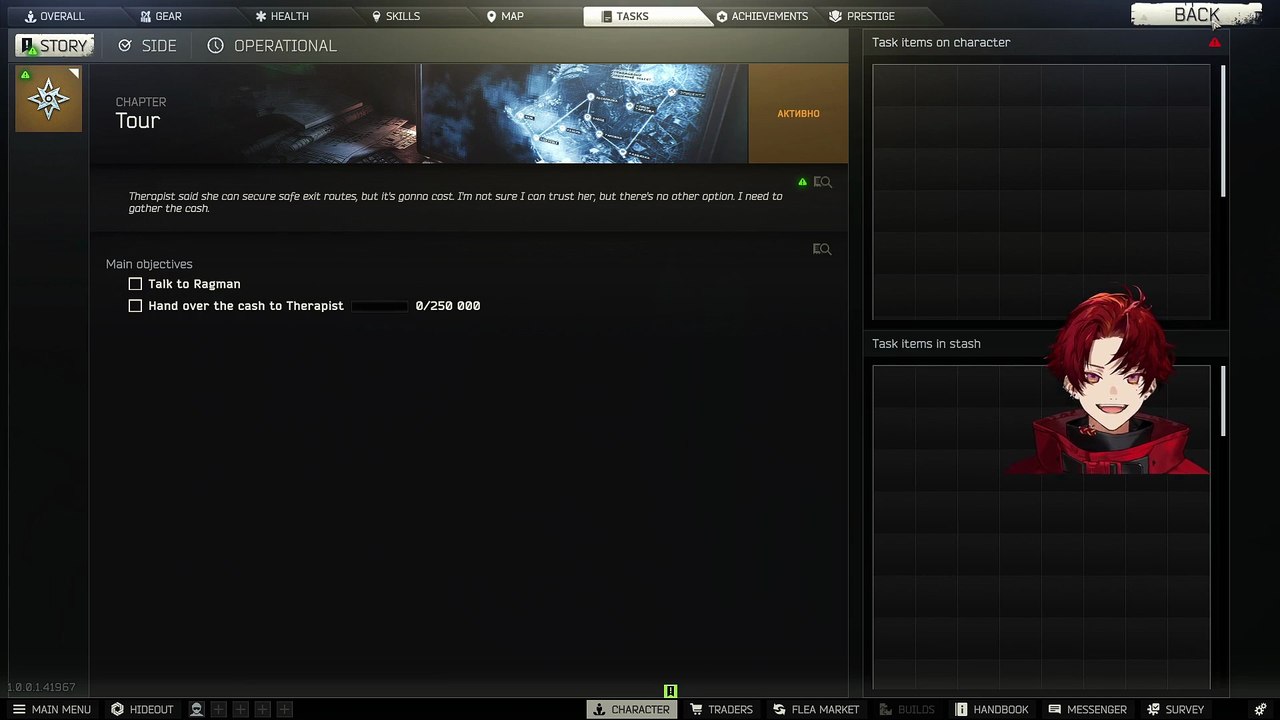The width and height of the screenshot is (1280, 720).
Task: Click the Task items in stash scrollbar
Action: tap(1223, 401)
